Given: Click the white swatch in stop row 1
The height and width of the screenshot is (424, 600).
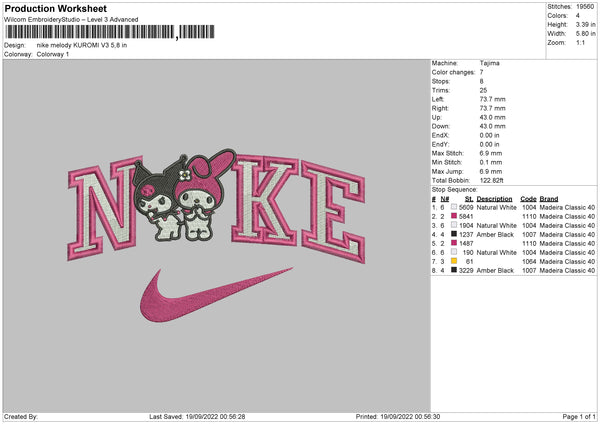Looking at the screenshot, I should 454,207.
